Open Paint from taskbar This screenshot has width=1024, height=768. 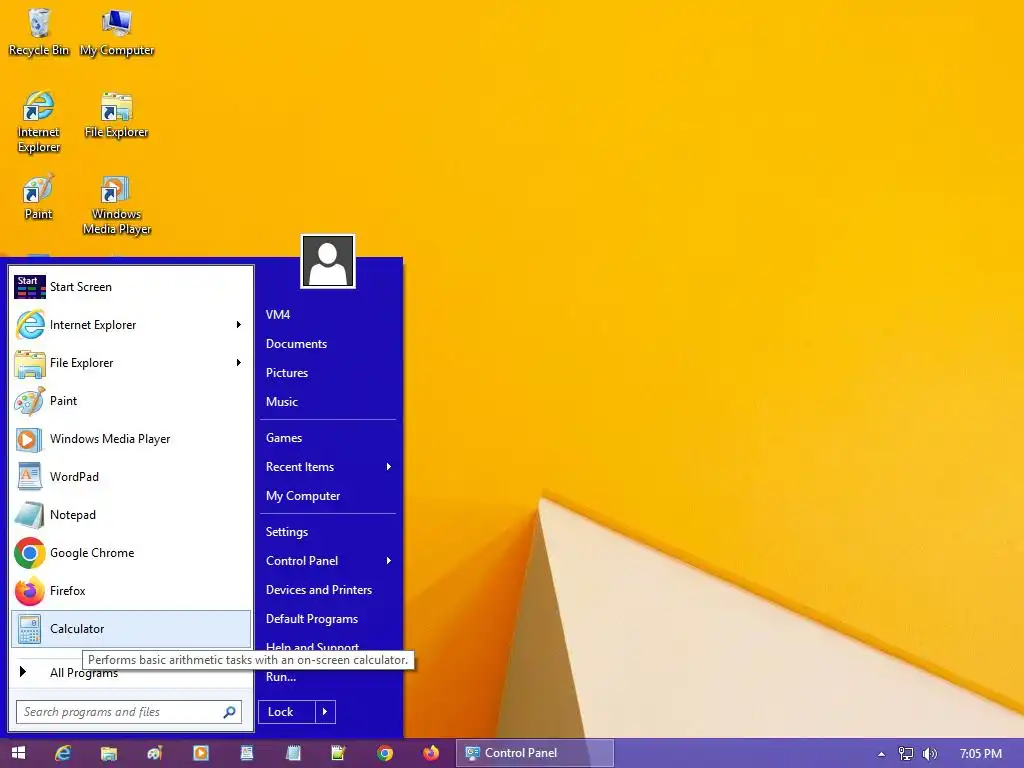155,753
